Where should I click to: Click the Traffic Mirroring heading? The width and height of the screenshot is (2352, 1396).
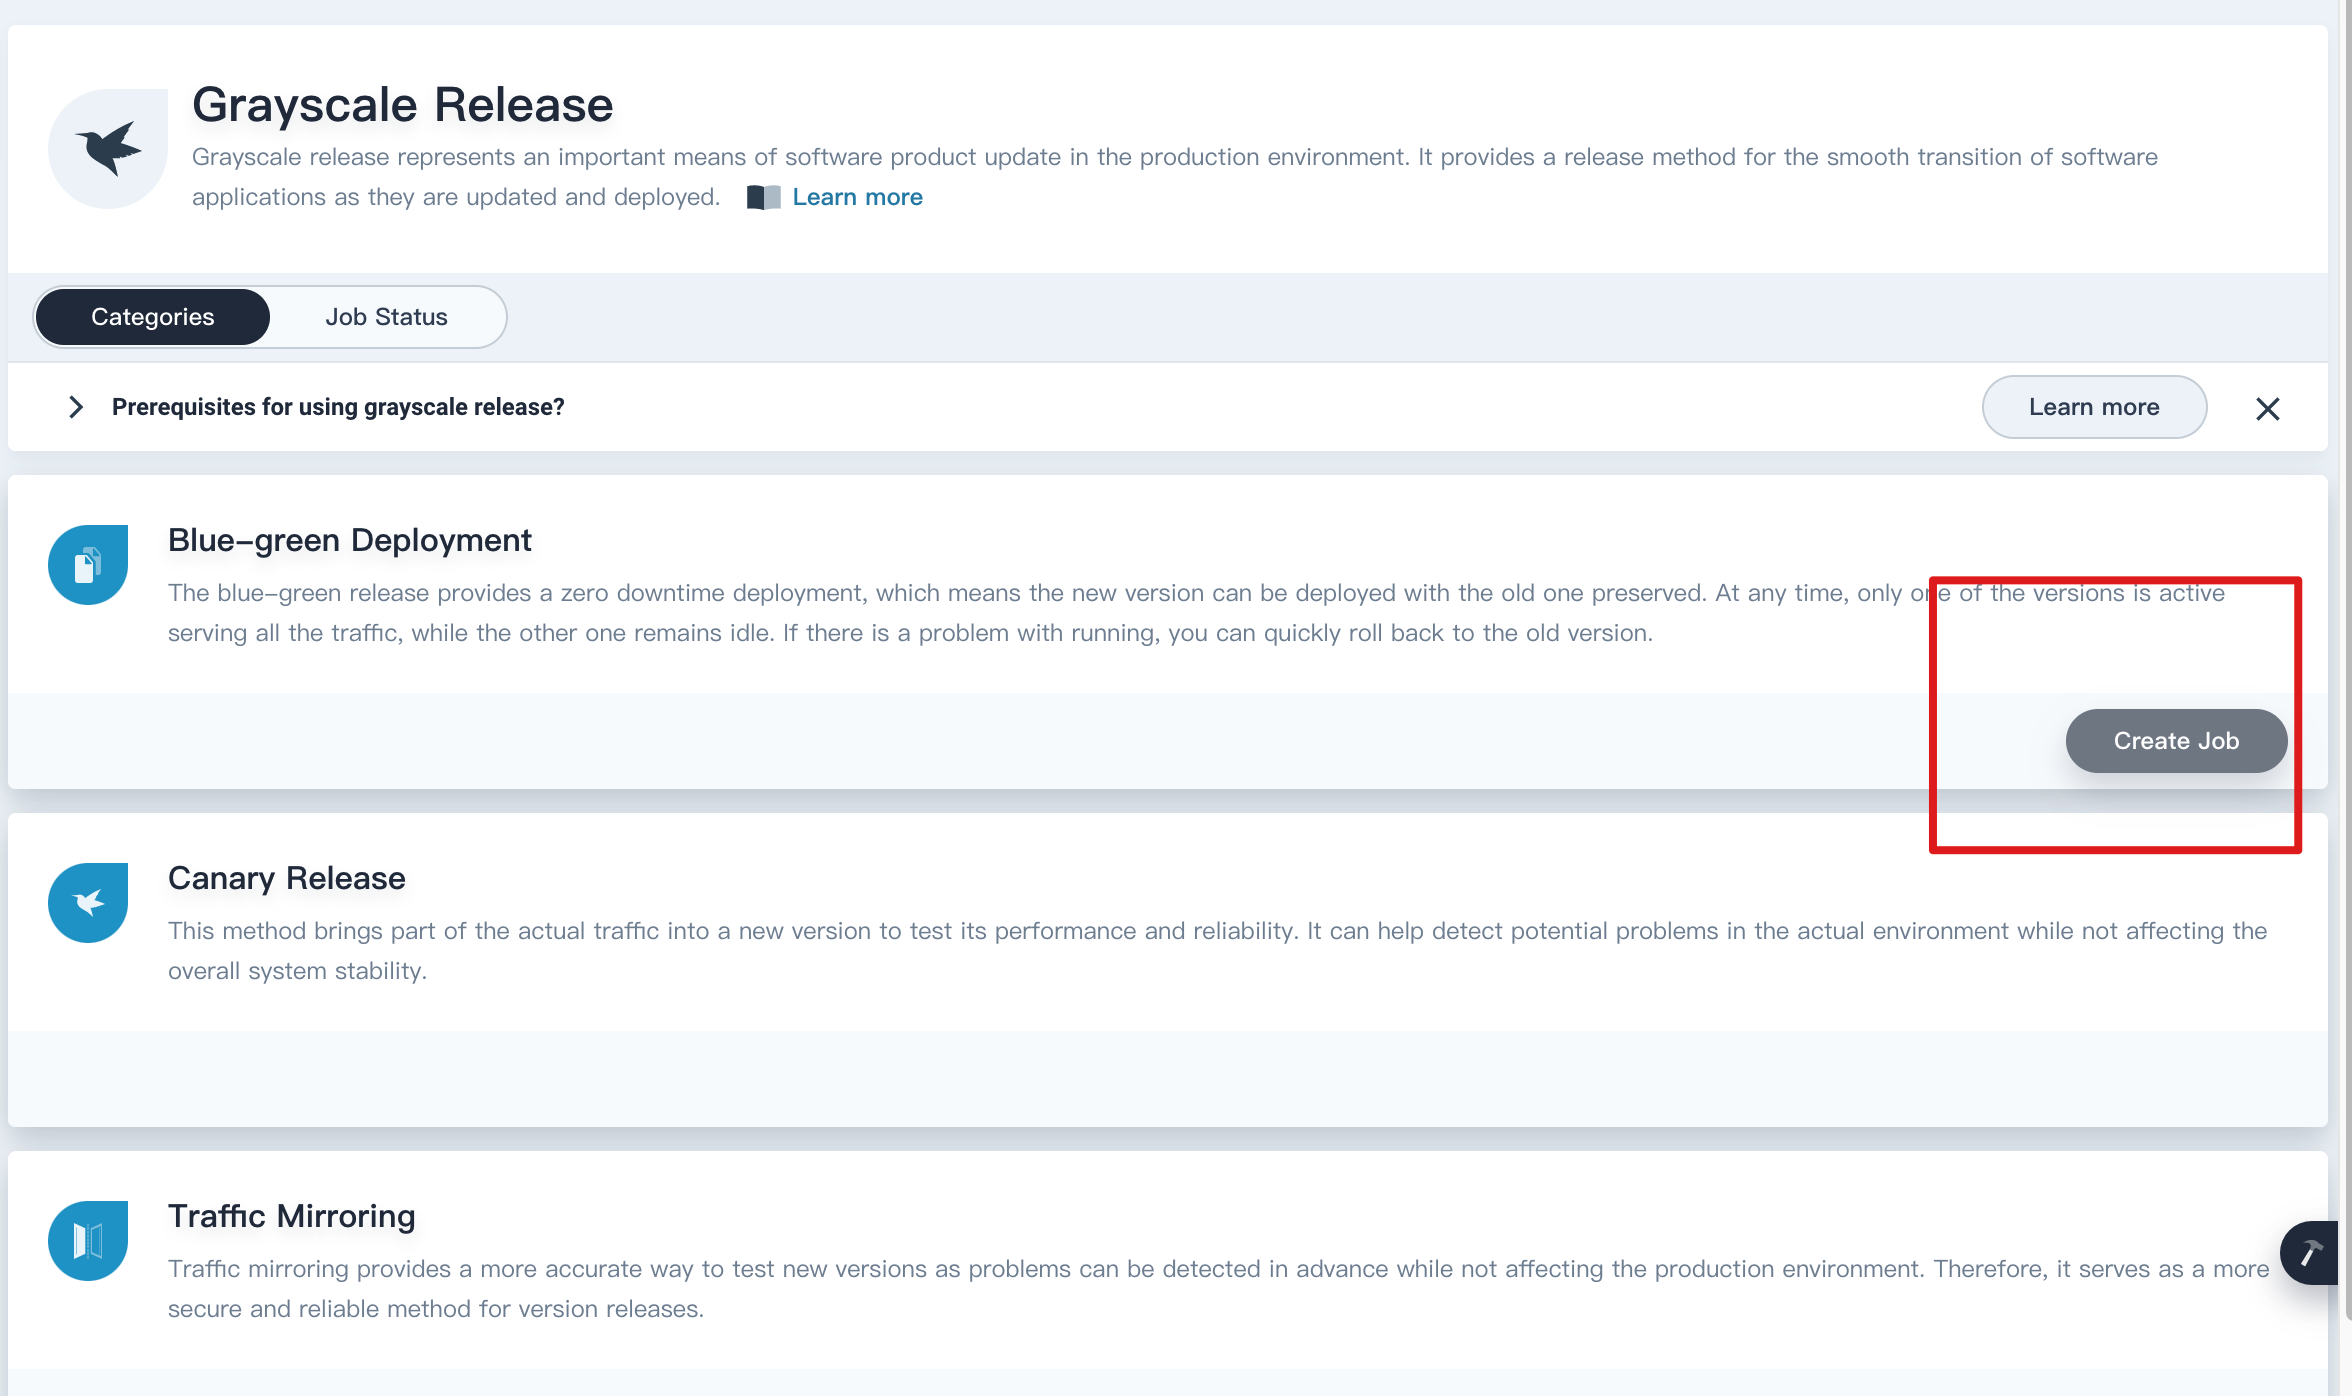pyautogui.click(x=291, y=1216)
